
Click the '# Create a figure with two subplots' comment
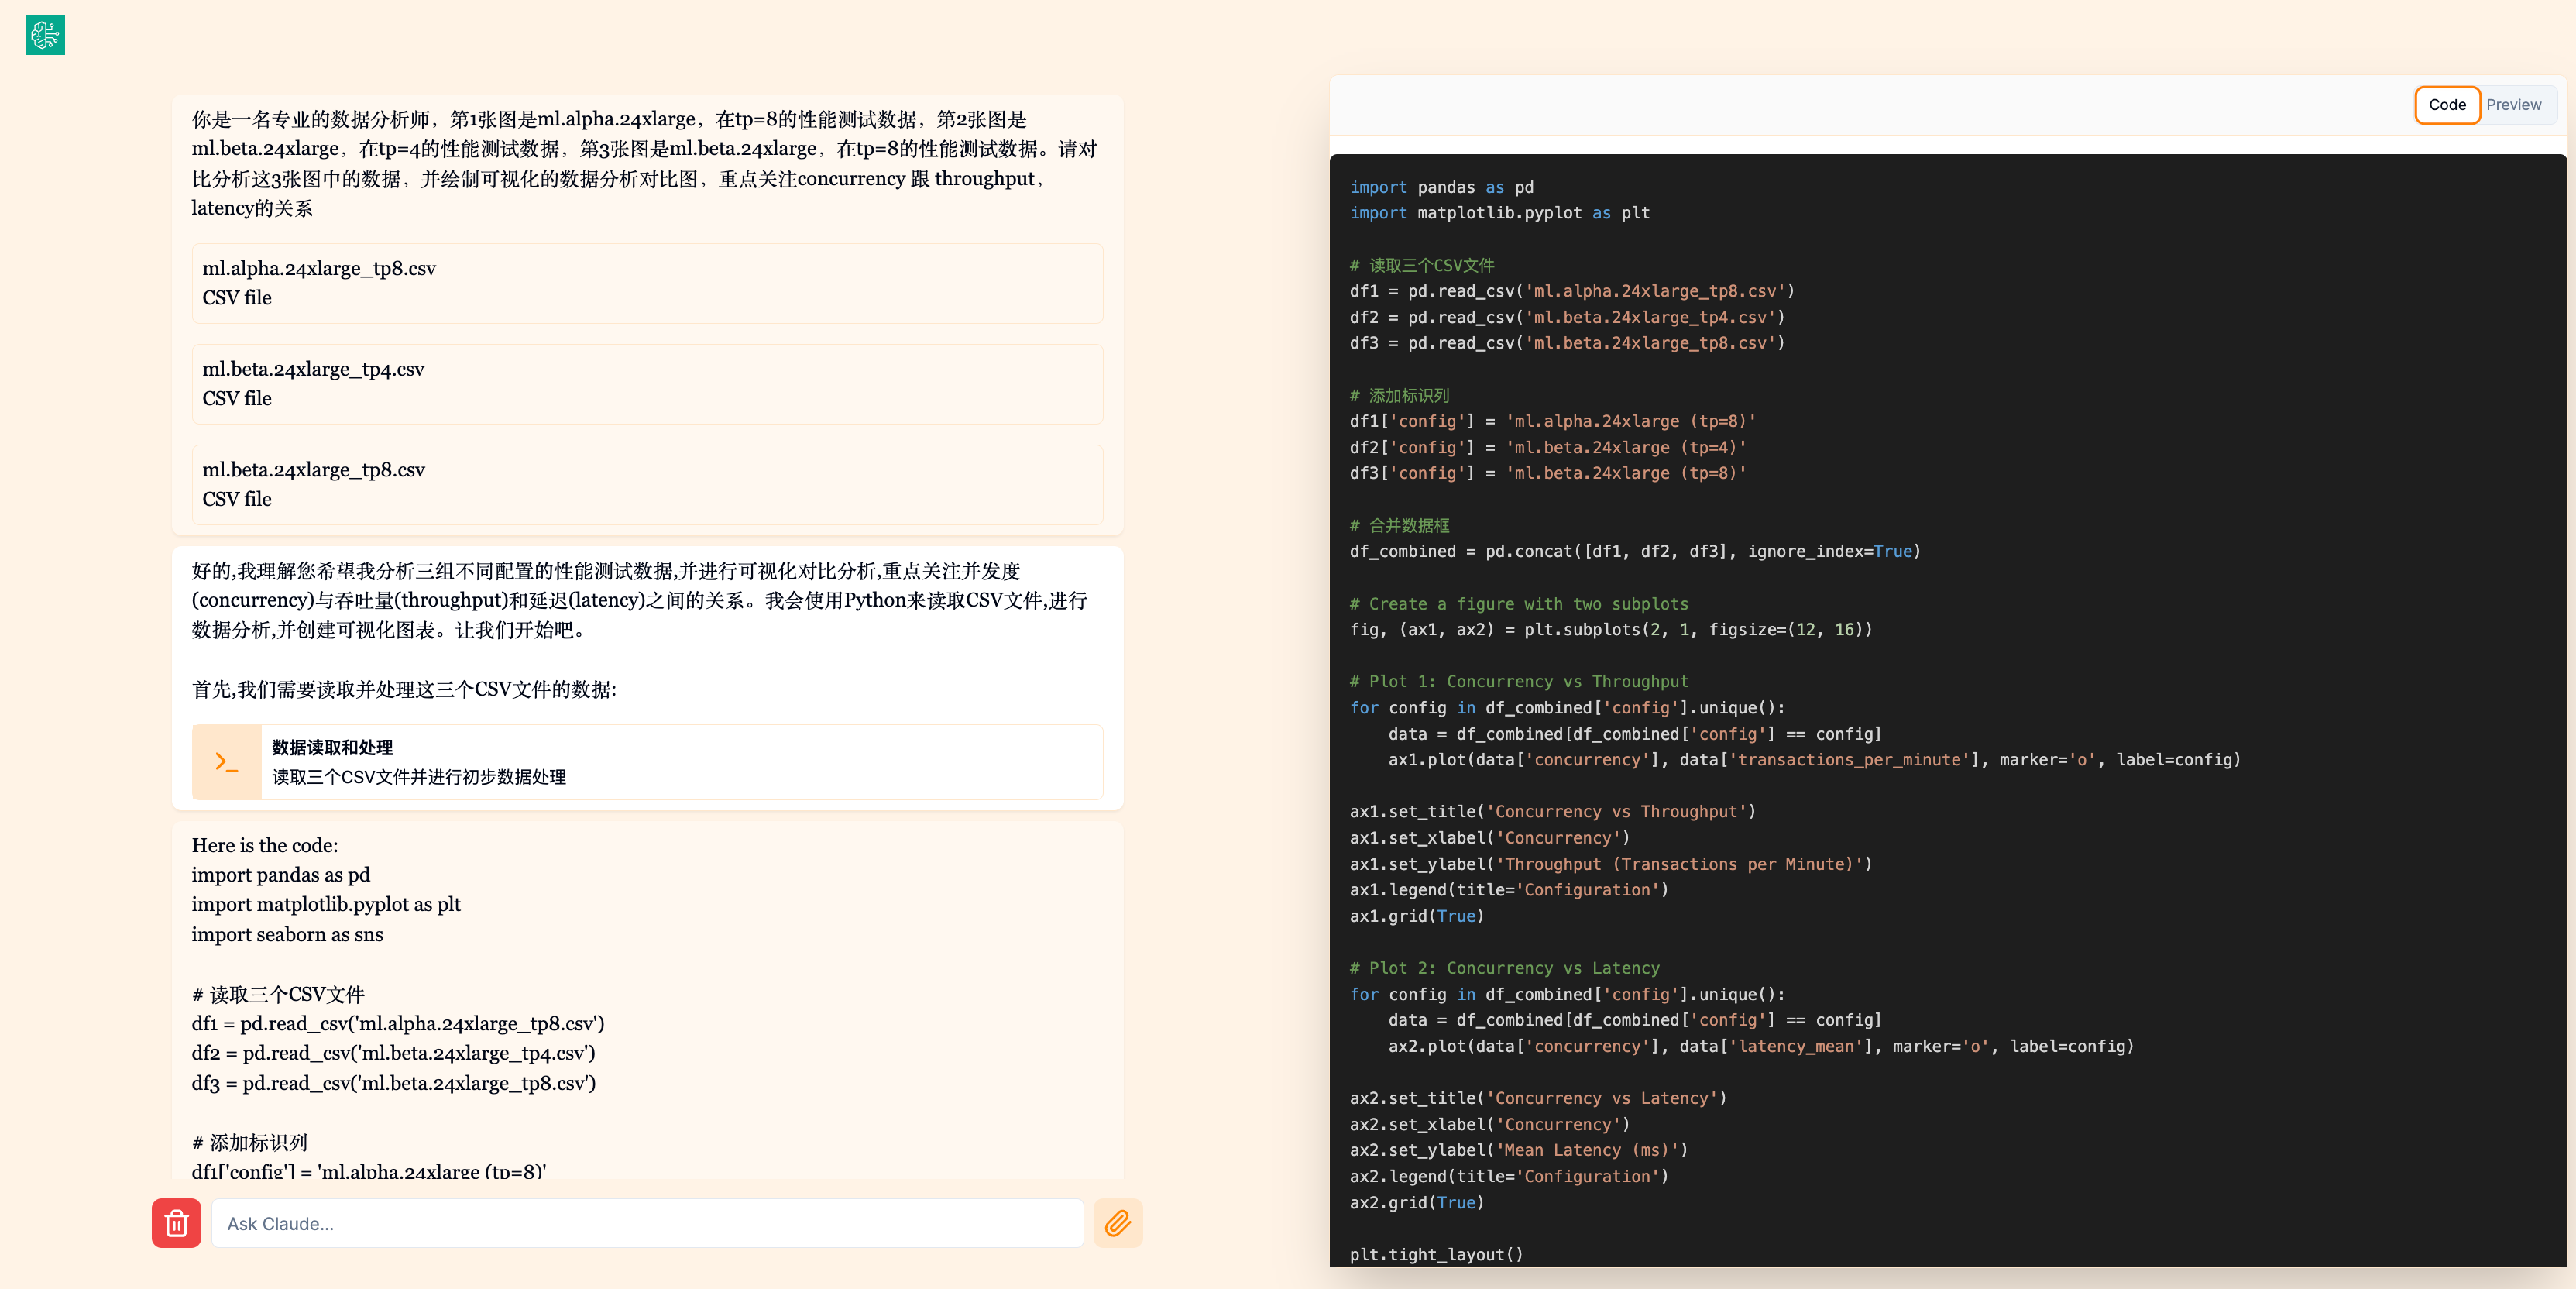(x=1519, y=604)
